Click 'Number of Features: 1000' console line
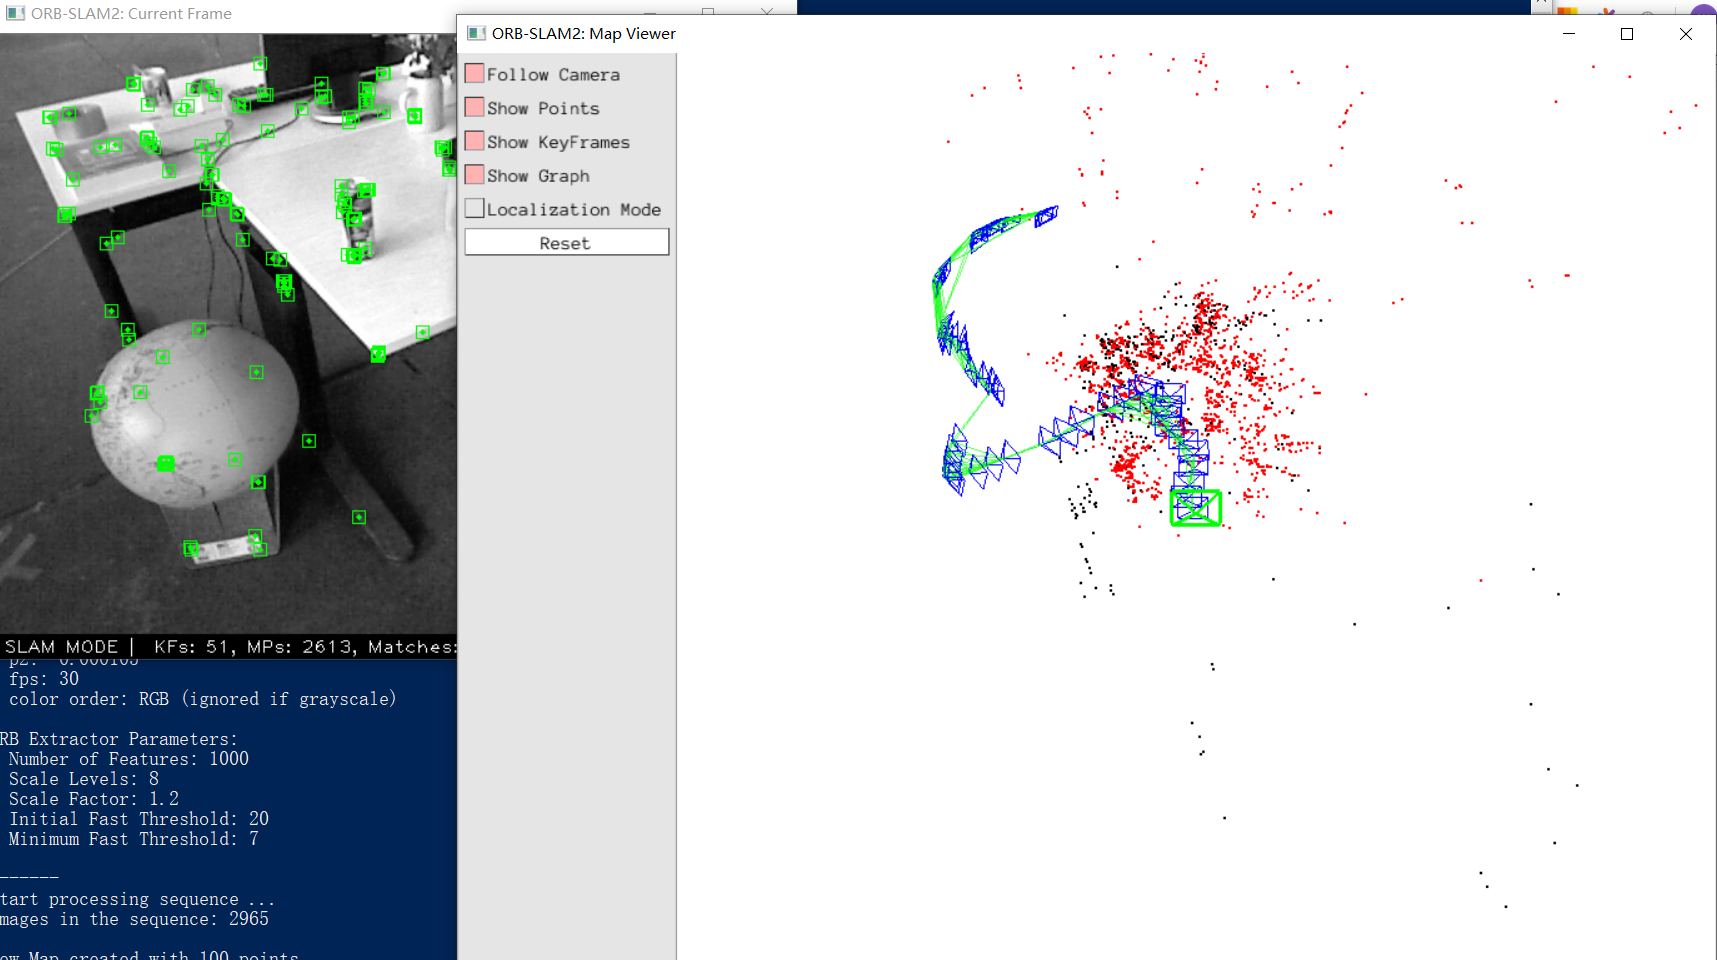This screenshot has width=1717, height=960. 129,759
